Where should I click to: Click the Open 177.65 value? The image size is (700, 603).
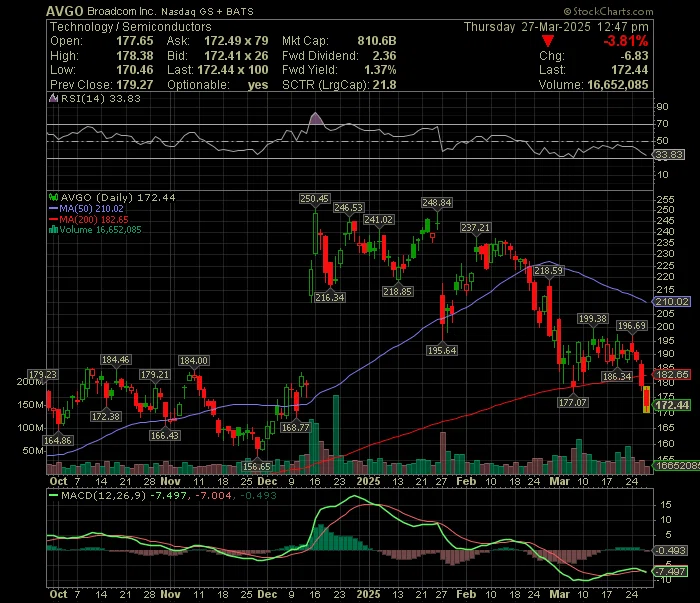click(x=134, y=41)
